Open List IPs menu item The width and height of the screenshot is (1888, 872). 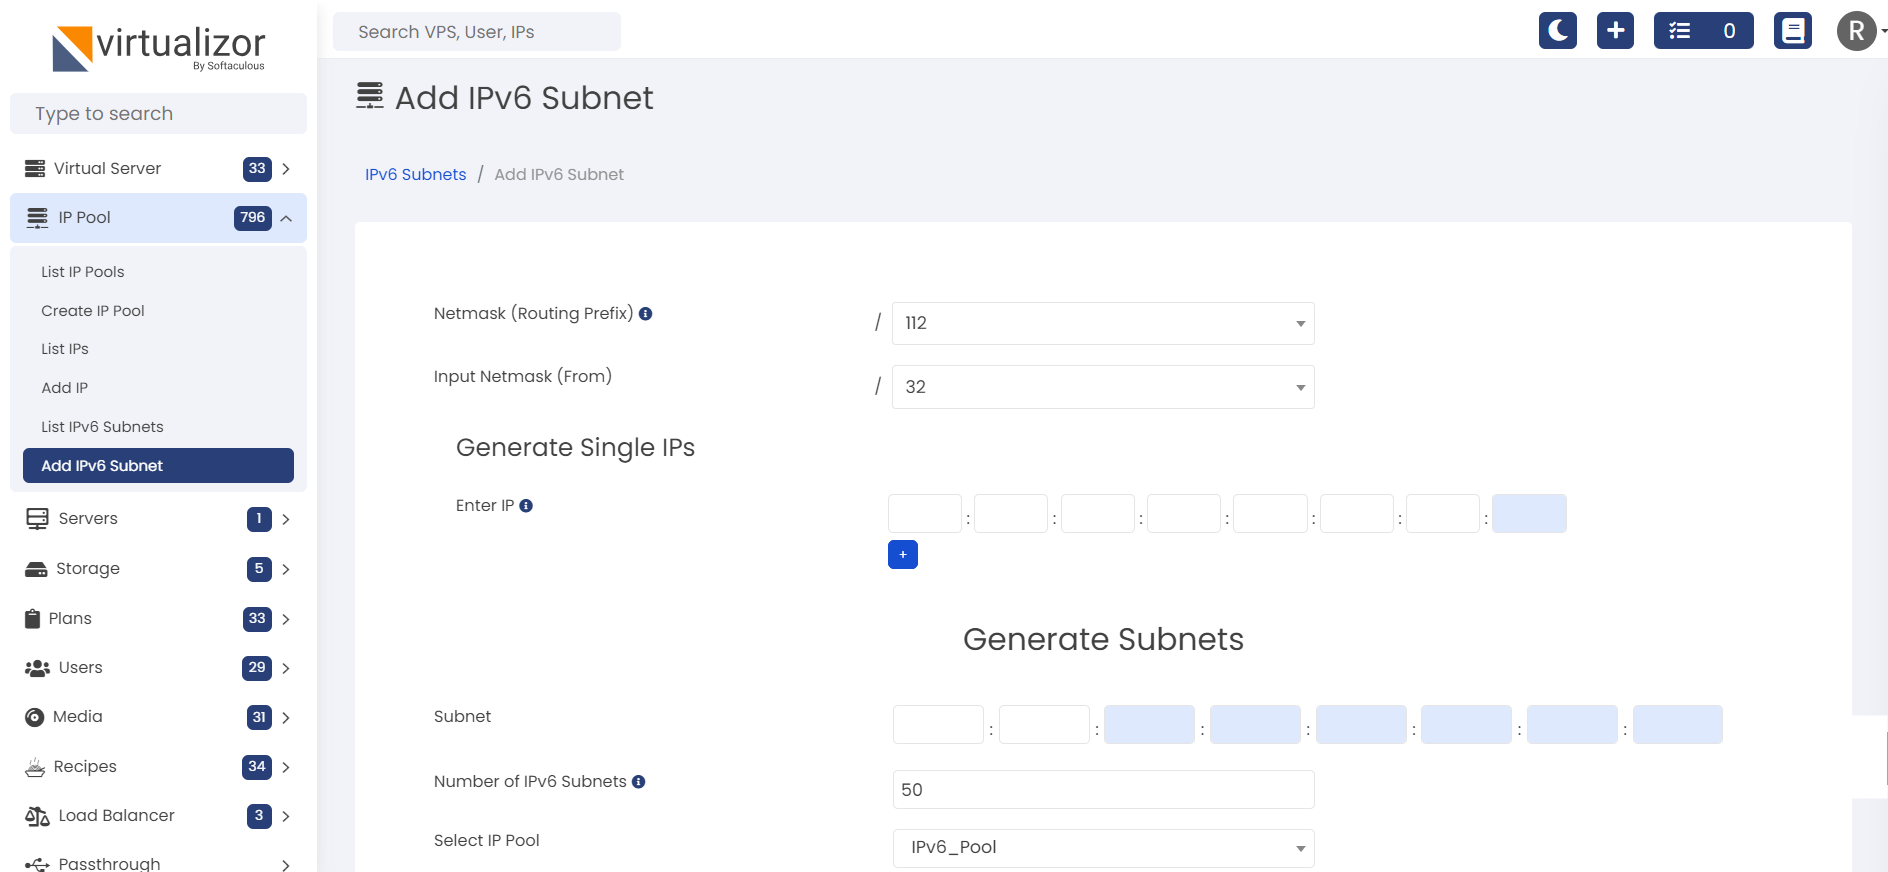pos(65,349)
